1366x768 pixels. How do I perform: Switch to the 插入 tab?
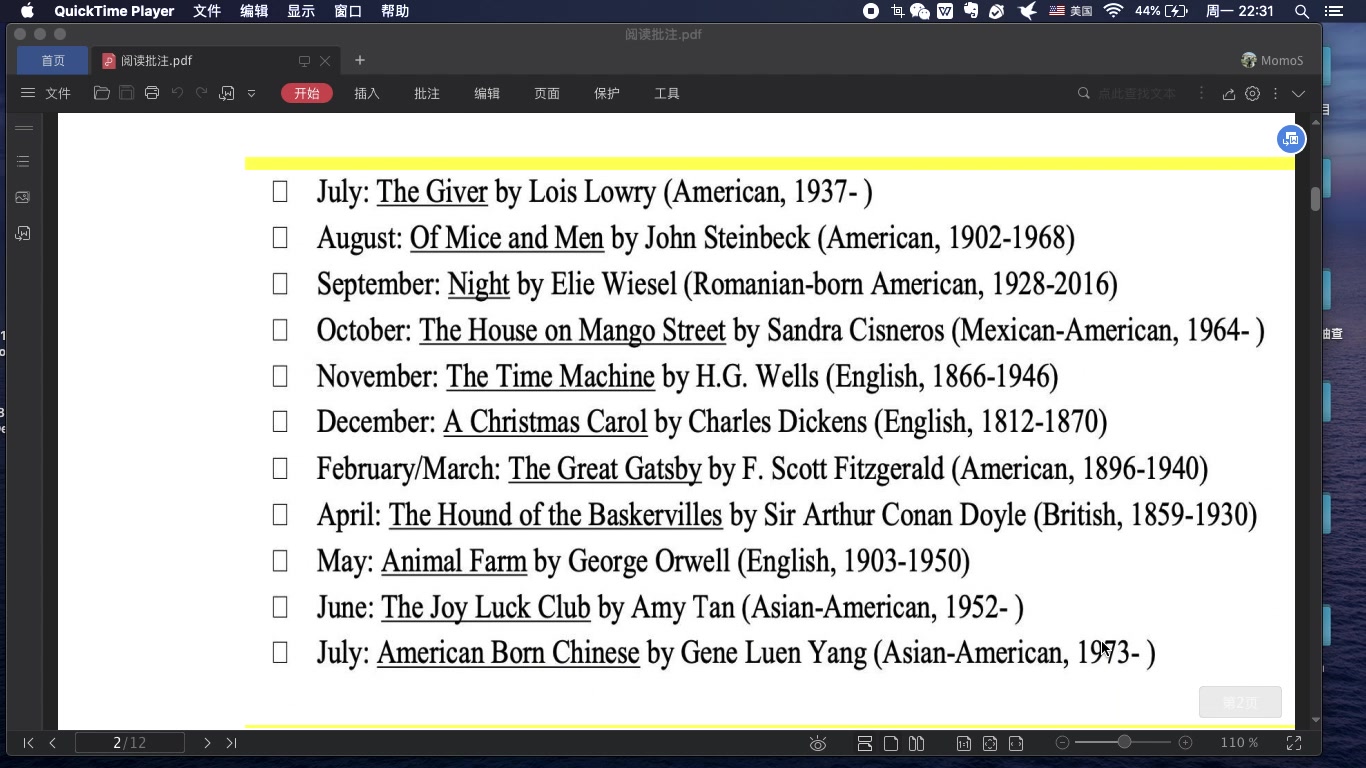tap(367, 93)
